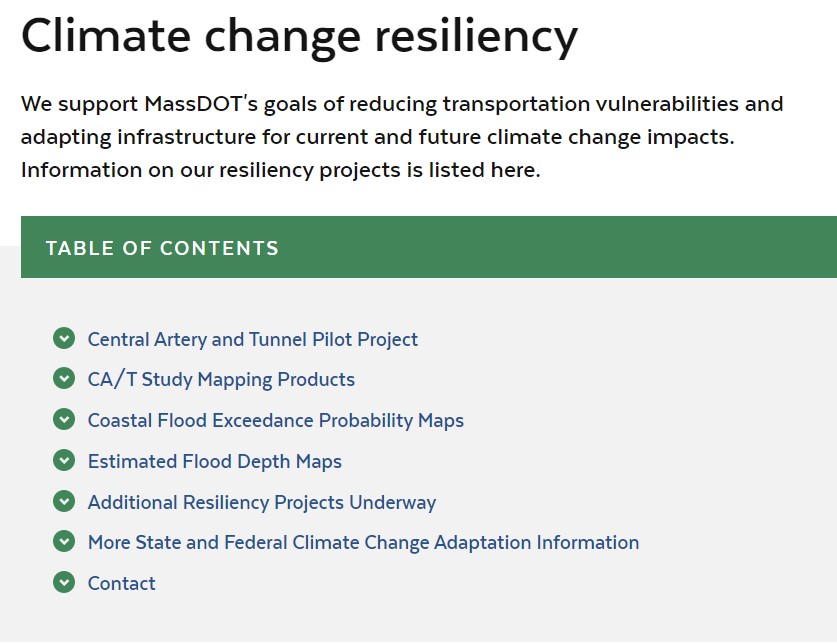Click the chevron icon next to CA/T Study
Screen dimensions: 837x644
(64, 379)
